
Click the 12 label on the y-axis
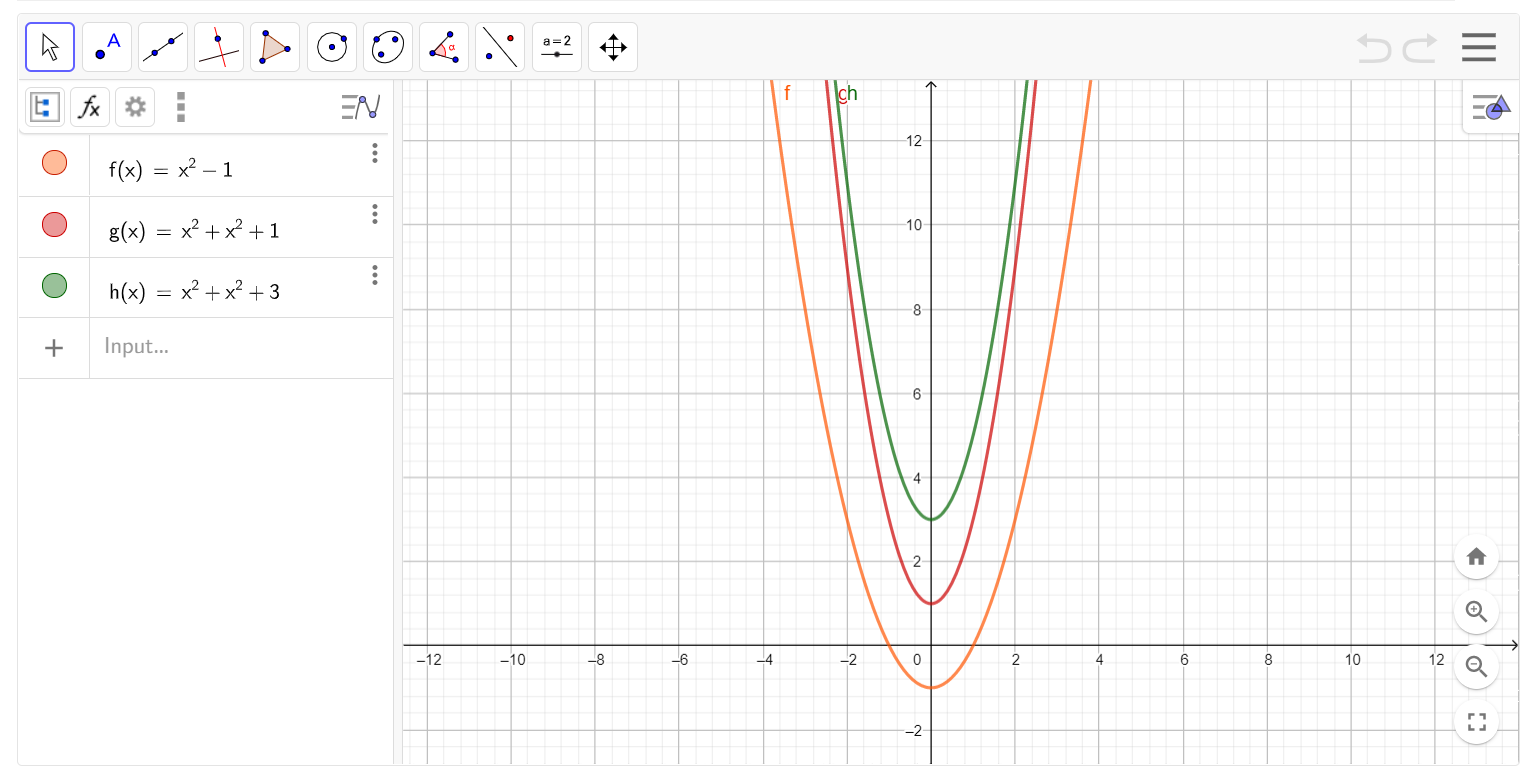coord(914,141)
